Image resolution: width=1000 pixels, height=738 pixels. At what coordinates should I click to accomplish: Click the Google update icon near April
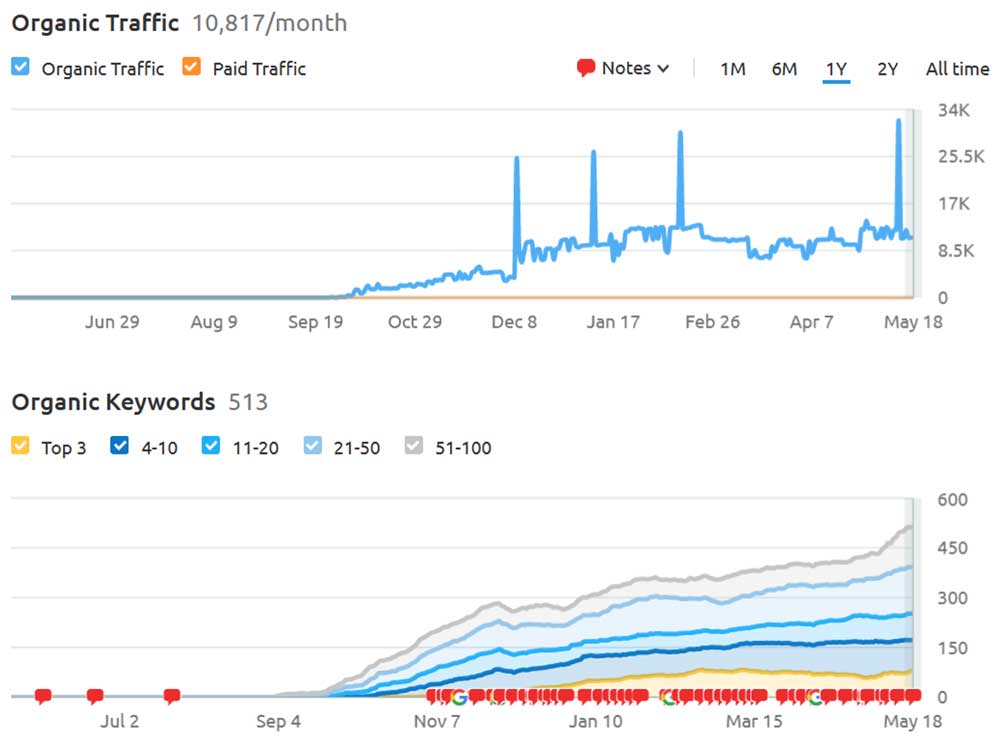coord(816,697)
